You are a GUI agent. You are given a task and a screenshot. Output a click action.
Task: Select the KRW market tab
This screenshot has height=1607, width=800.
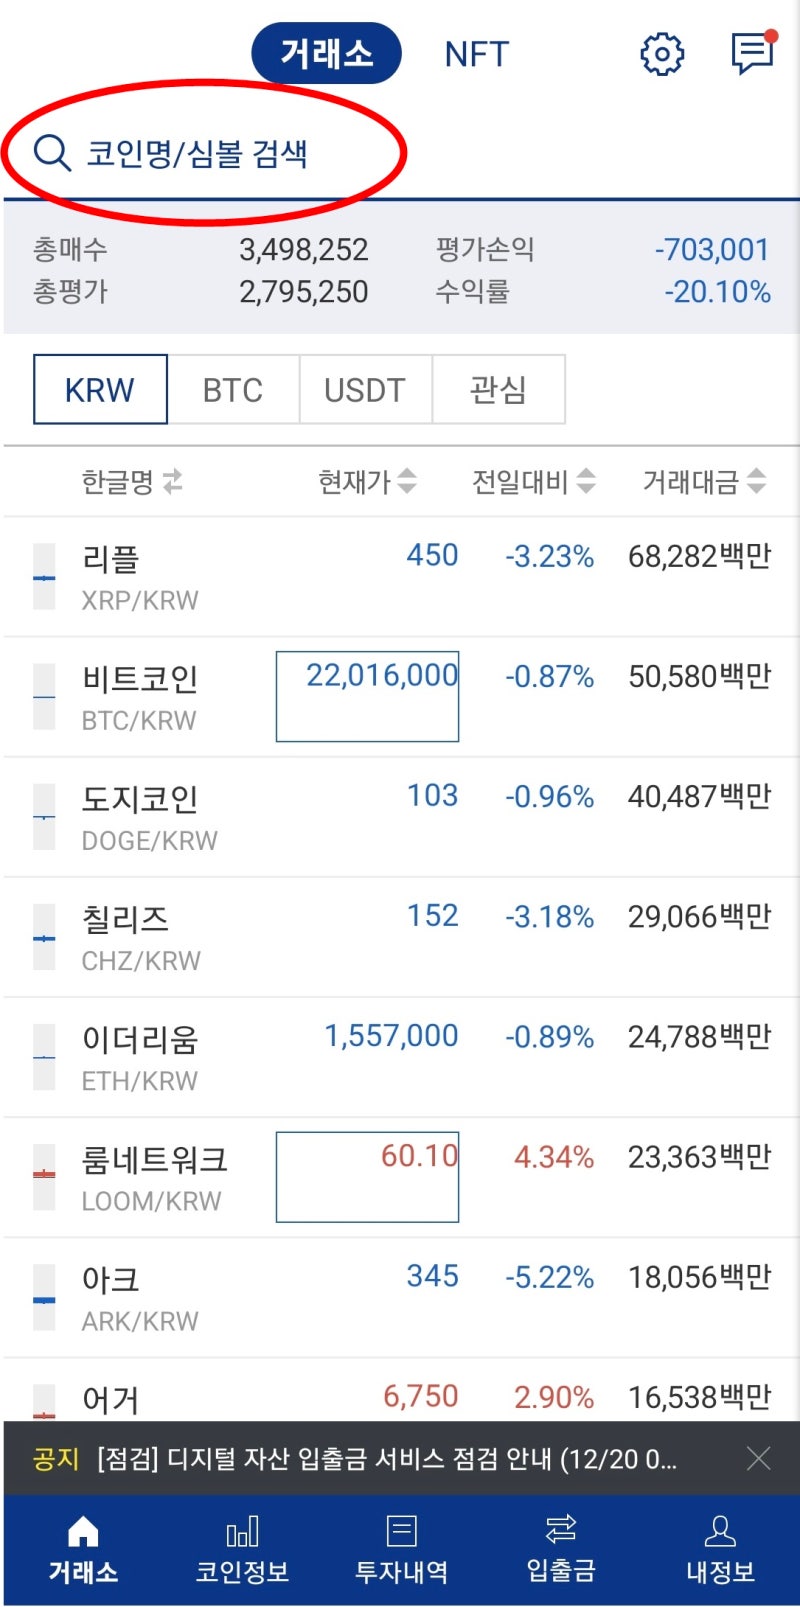coord(99,390)
